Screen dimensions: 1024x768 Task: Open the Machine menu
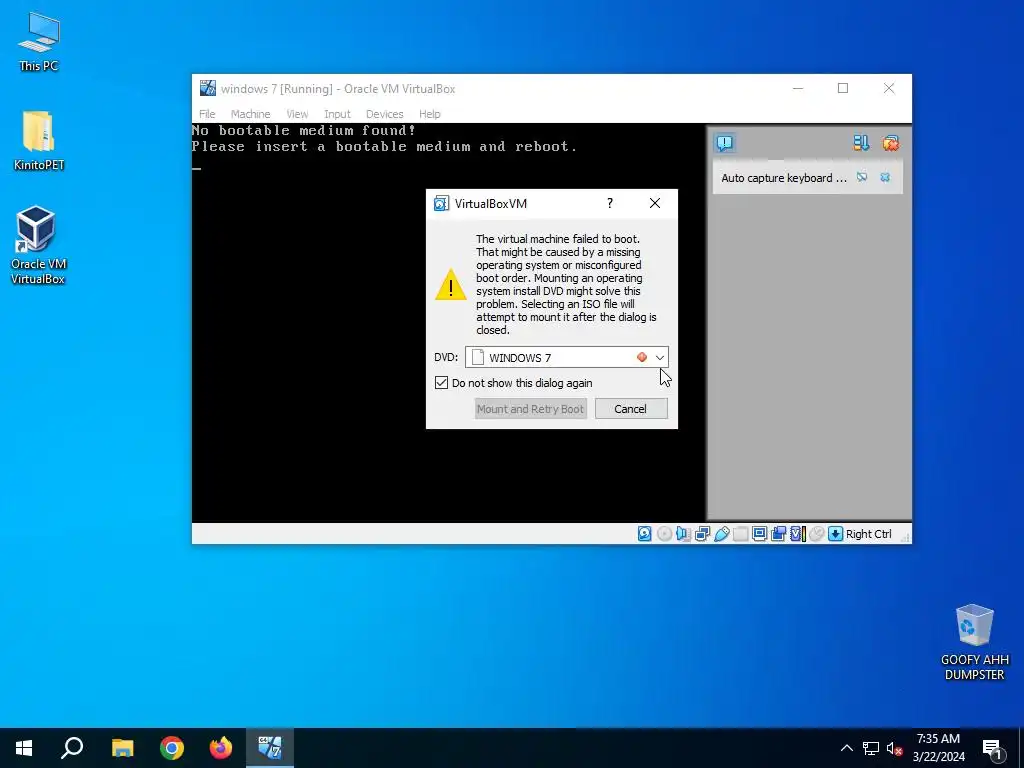pos(250,114)
